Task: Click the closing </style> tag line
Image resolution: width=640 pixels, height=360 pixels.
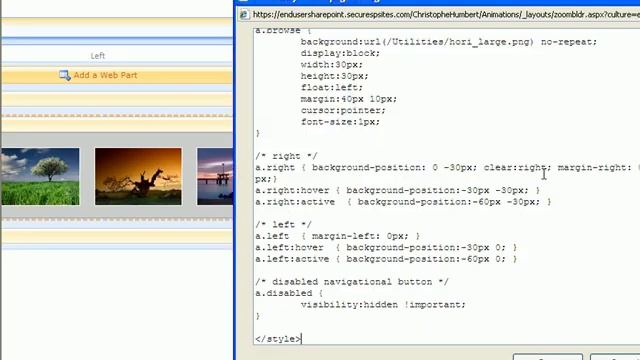Action: (x=278, y=339)
